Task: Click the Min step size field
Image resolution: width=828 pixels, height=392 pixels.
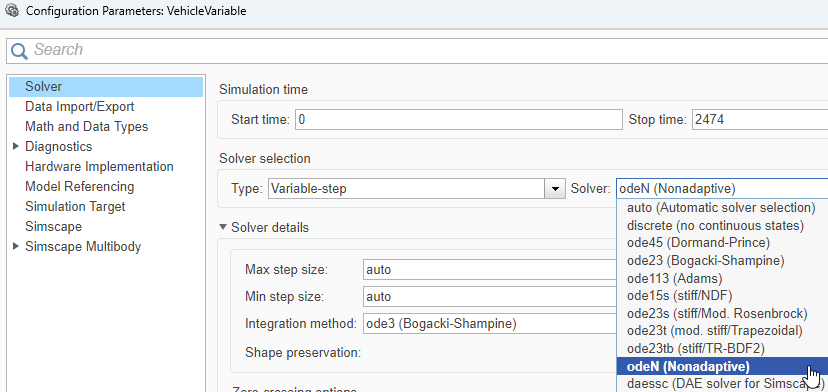Action: [490, 296]
